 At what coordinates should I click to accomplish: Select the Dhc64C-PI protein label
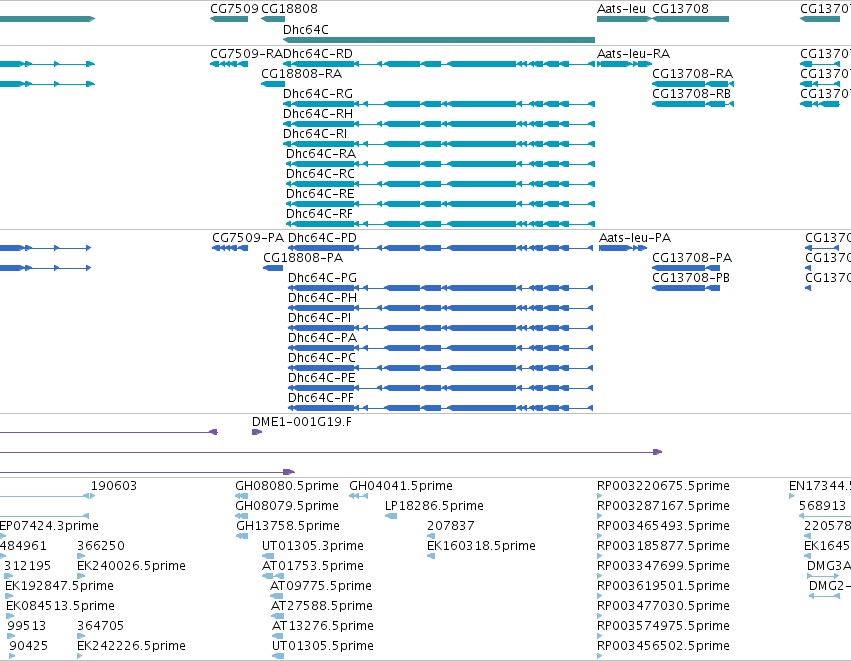320,318
